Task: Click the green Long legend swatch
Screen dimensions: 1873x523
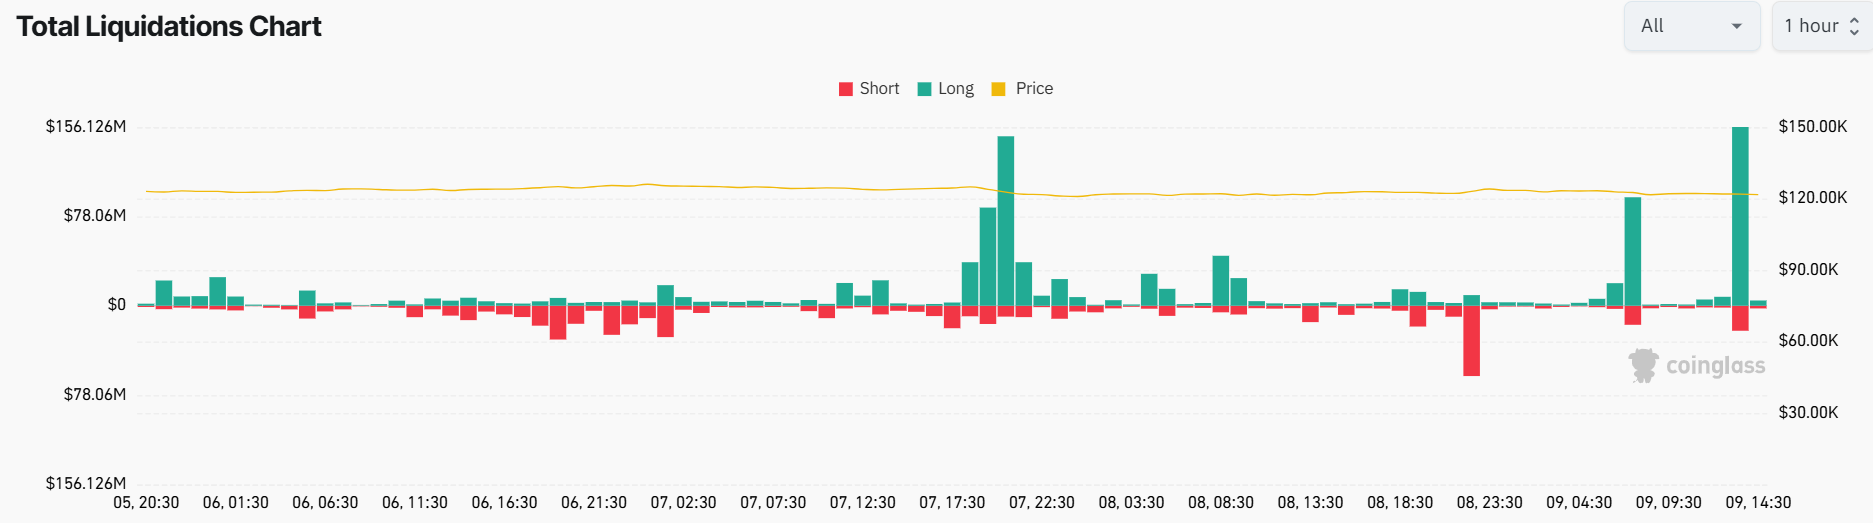Action: point(925,89)
